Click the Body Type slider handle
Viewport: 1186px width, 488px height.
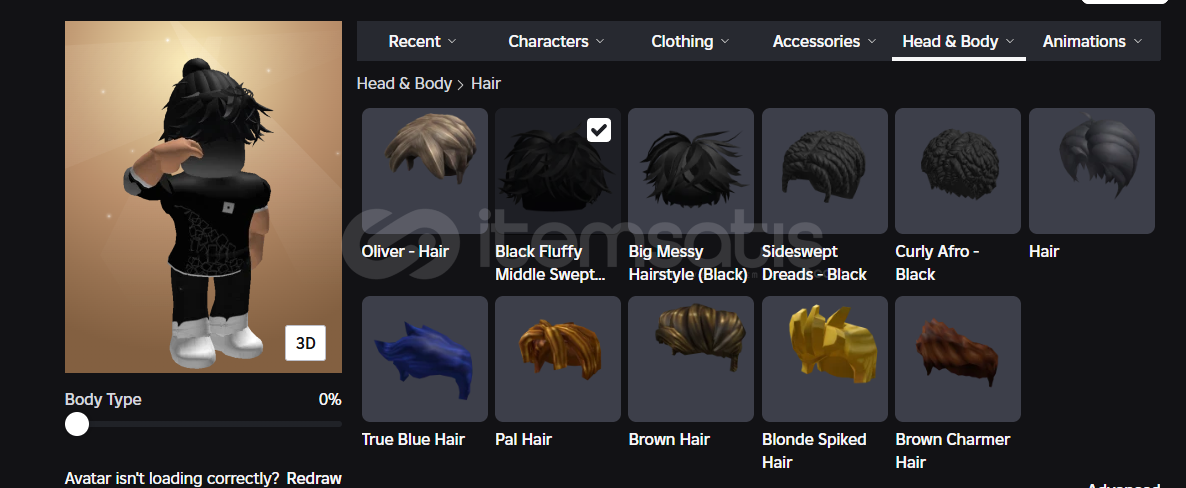point(76,424)
